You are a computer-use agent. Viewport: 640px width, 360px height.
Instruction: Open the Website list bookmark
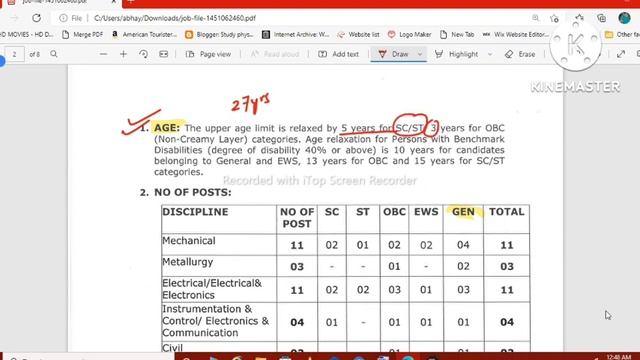[x=358, y=35]
